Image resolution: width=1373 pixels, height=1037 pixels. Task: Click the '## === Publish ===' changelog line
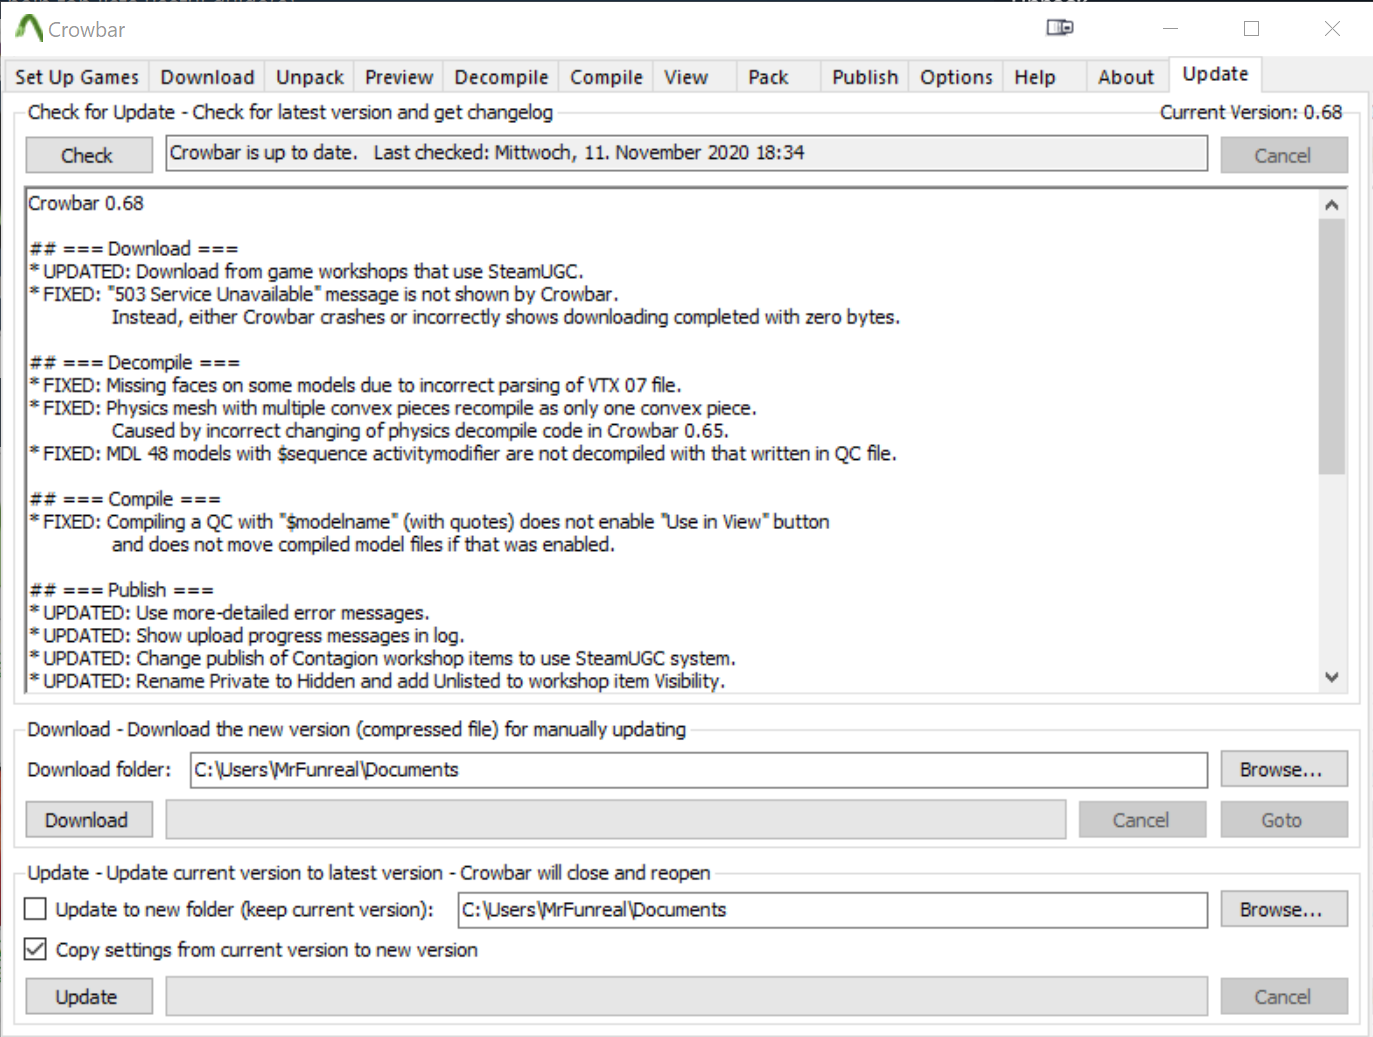(121, 590)
